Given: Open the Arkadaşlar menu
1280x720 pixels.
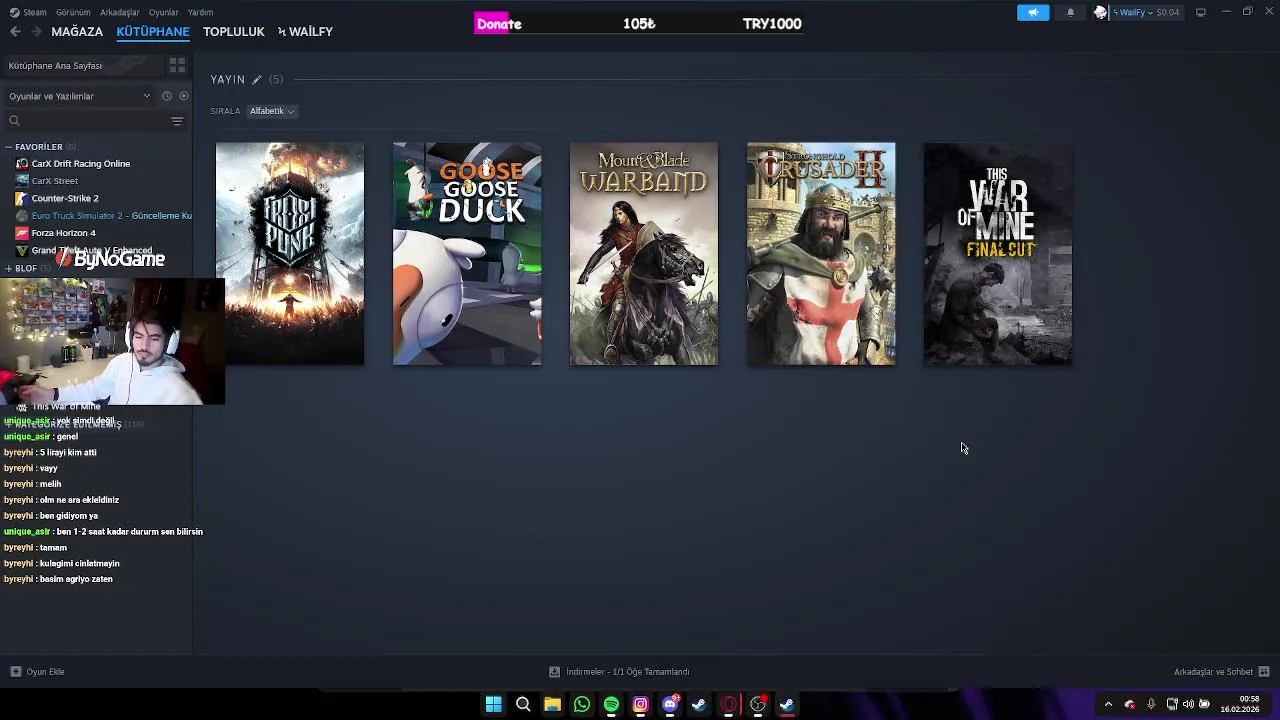Looking at the screenshot, I should coord(120,12).
